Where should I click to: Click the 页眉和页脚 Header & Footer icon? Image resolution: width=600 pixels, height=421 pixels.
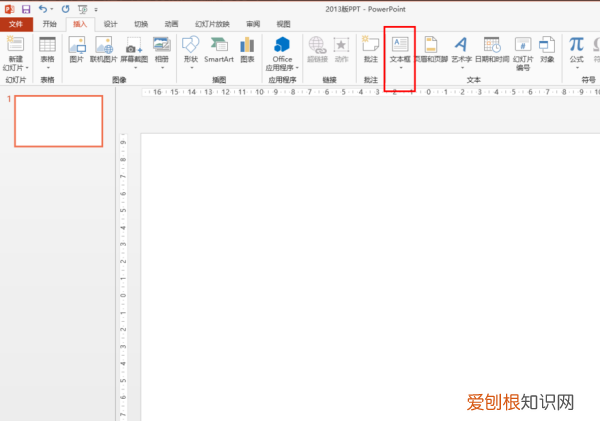click(431, 44)
